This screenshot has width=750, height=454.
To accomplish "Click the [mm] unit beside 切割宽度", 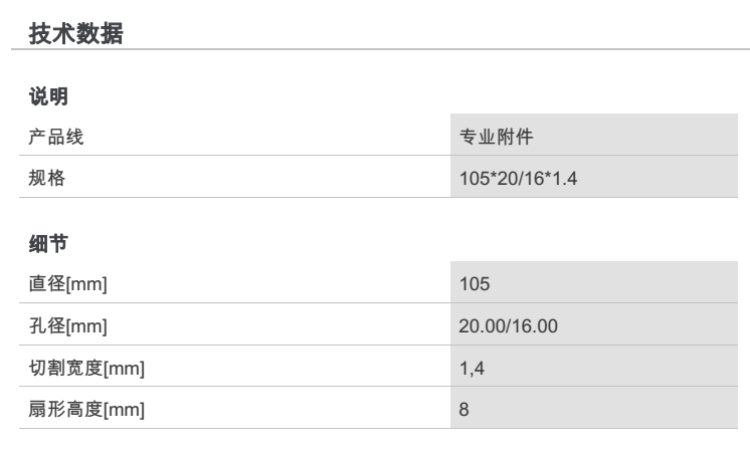I will tap(123, 368).
